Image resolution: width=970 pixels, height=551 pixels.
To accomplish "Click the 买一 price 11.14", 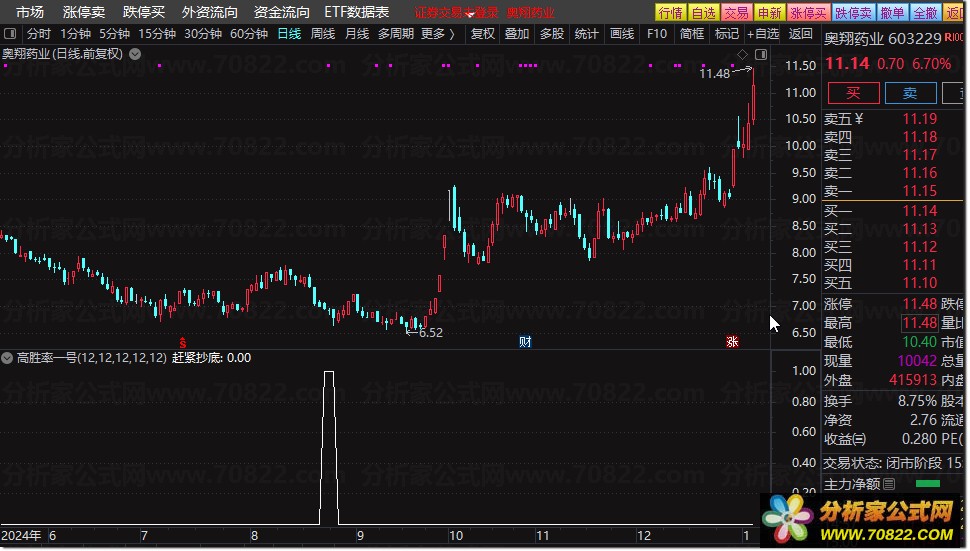I will coord(919,211).
